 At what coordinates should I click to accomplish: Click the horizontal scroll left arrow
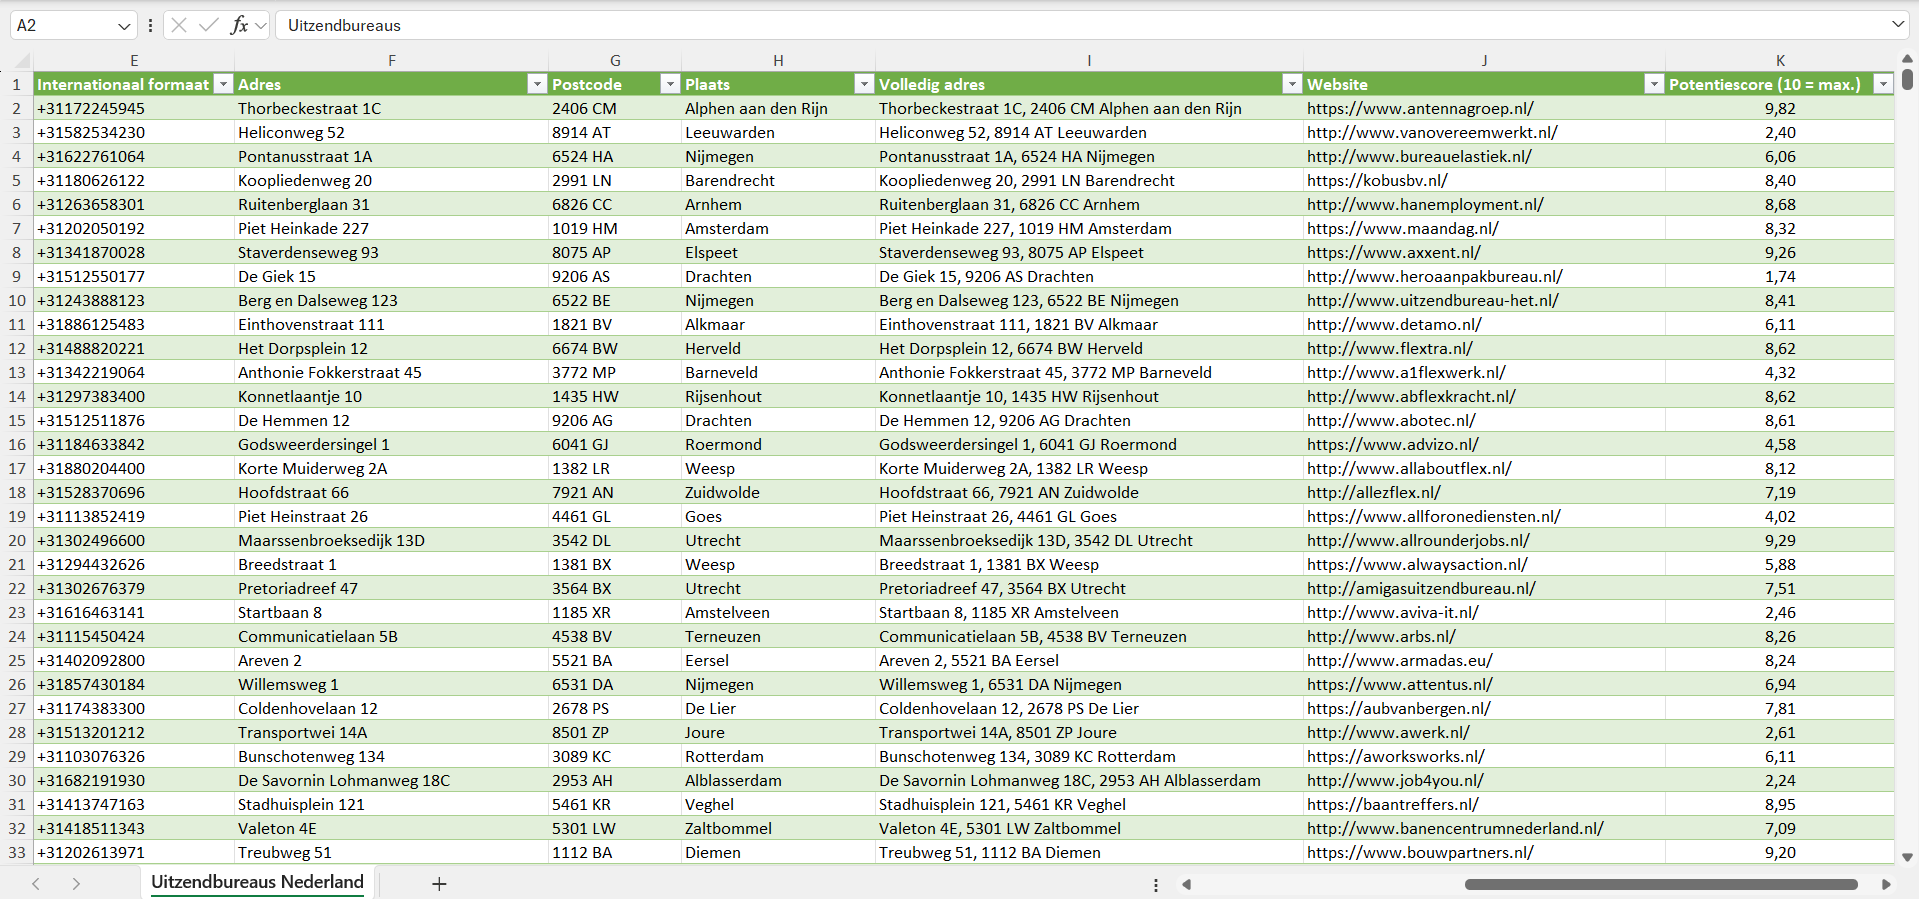point(1187,884)
